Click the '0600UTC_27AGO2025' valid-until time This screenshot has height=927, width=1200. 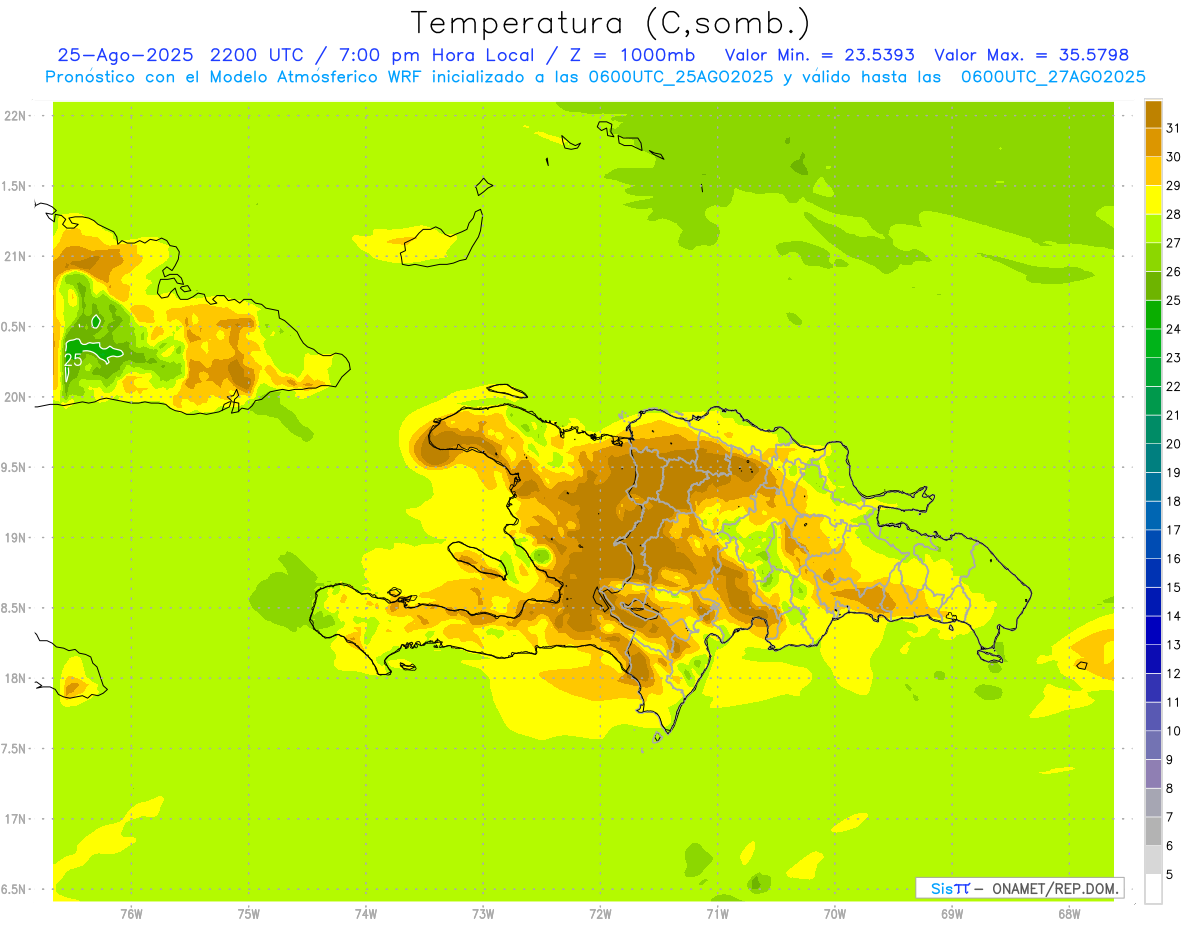[x=1053, y=77]
